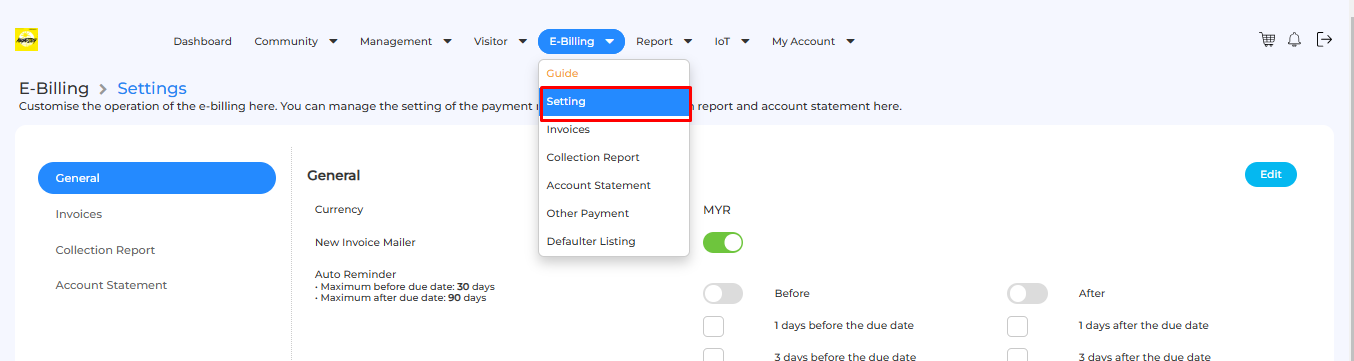Click the logout icon
Viewport: 1354px width, 361px height.
tap(1324, 40)
